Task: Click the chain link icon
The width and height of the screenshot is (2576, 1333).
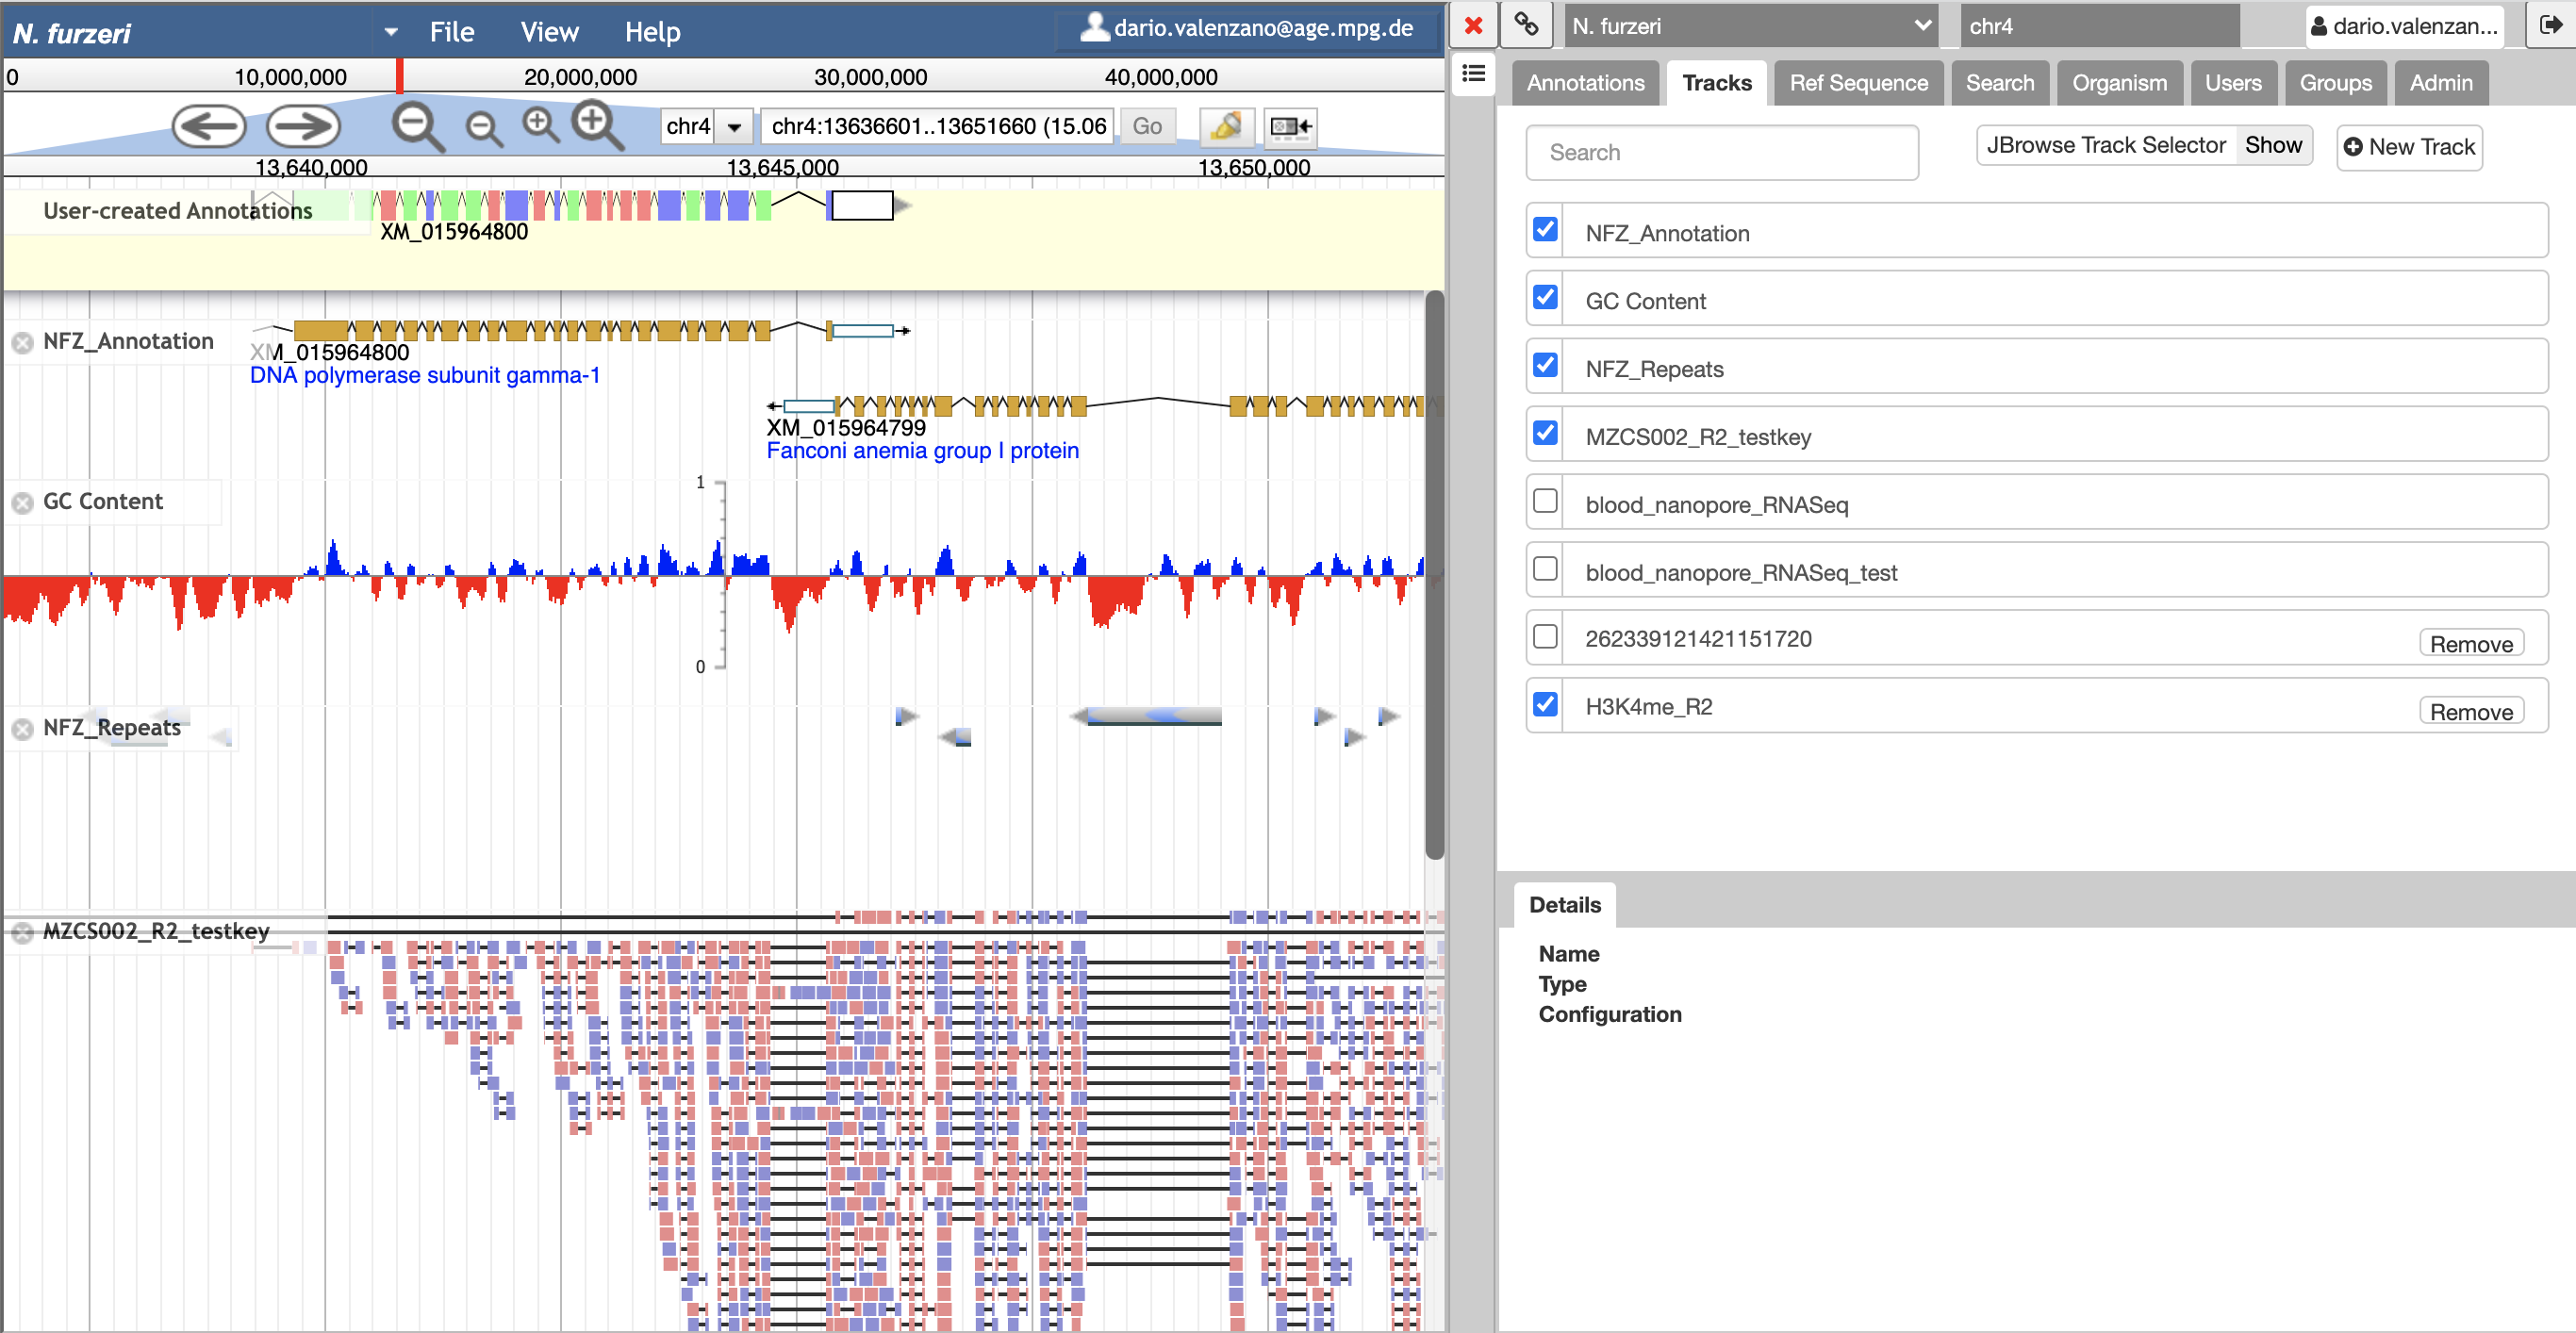Action: tap(1525, 24)
